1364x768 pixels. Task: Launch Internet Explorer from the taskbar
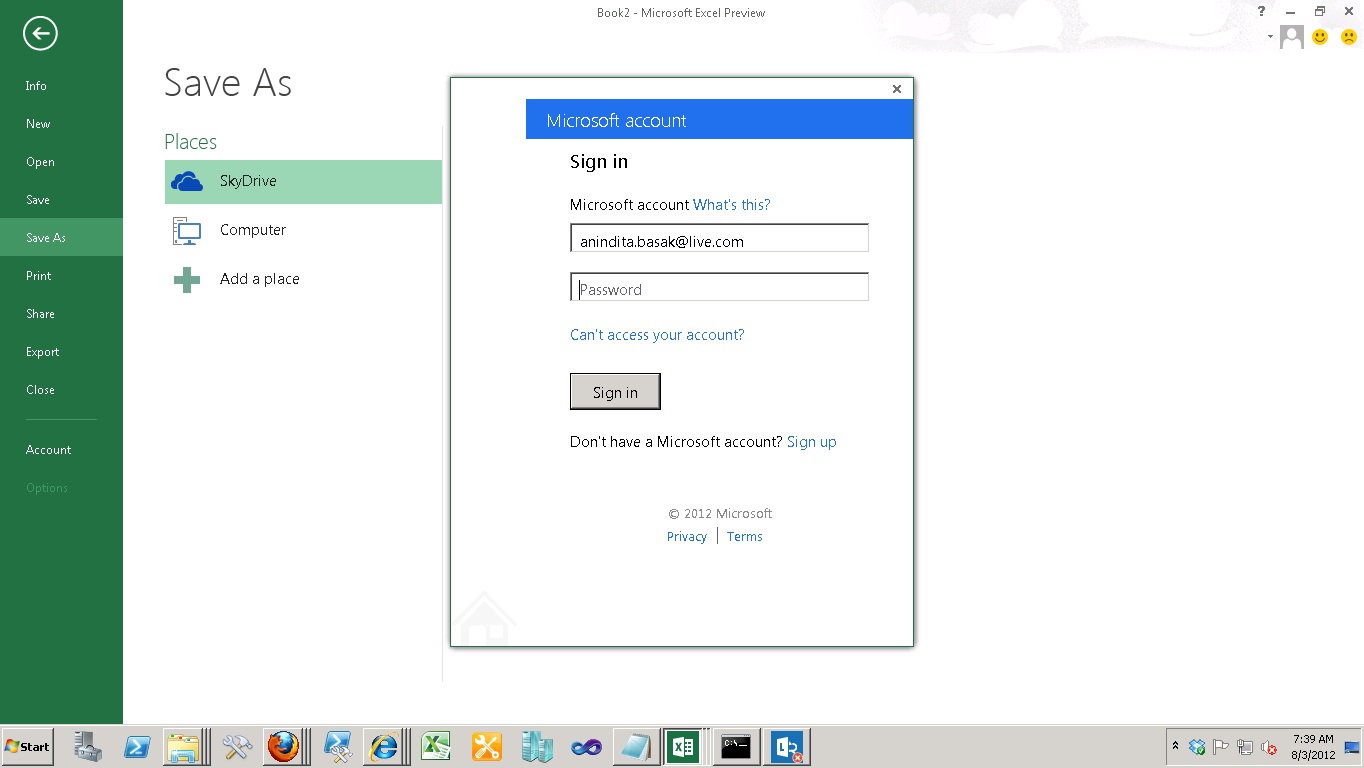[x=384, y=746]
